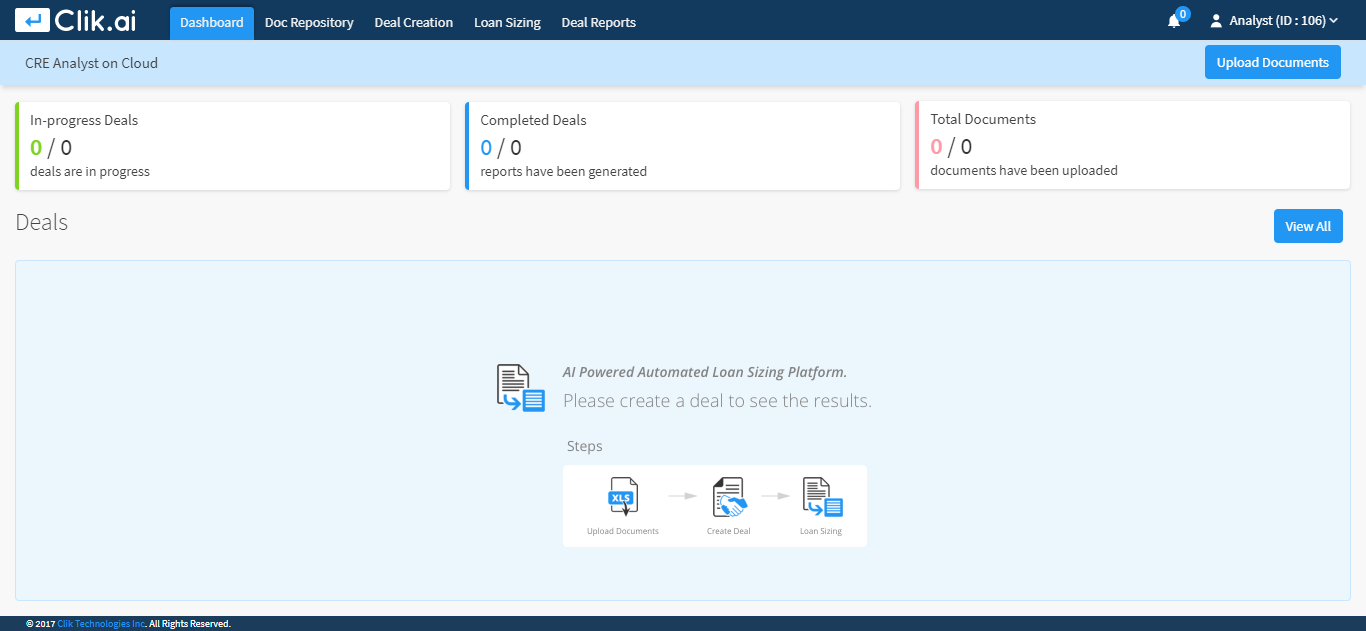Screen dimensions: 1366x631
Task: Go to the Deal Creation tab
Action: click(413, 22)
